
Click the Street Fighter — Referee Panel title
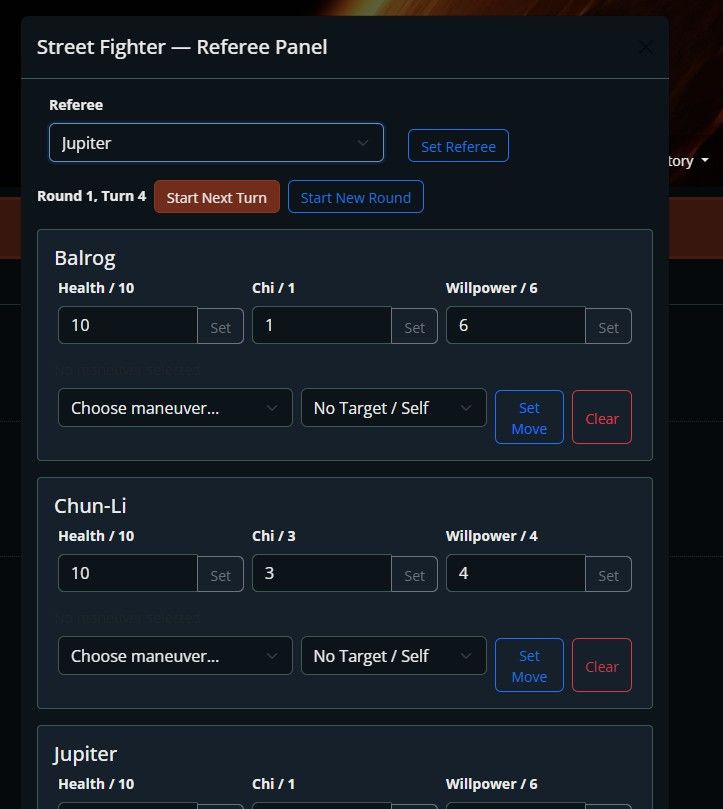(x=182, y=47)
